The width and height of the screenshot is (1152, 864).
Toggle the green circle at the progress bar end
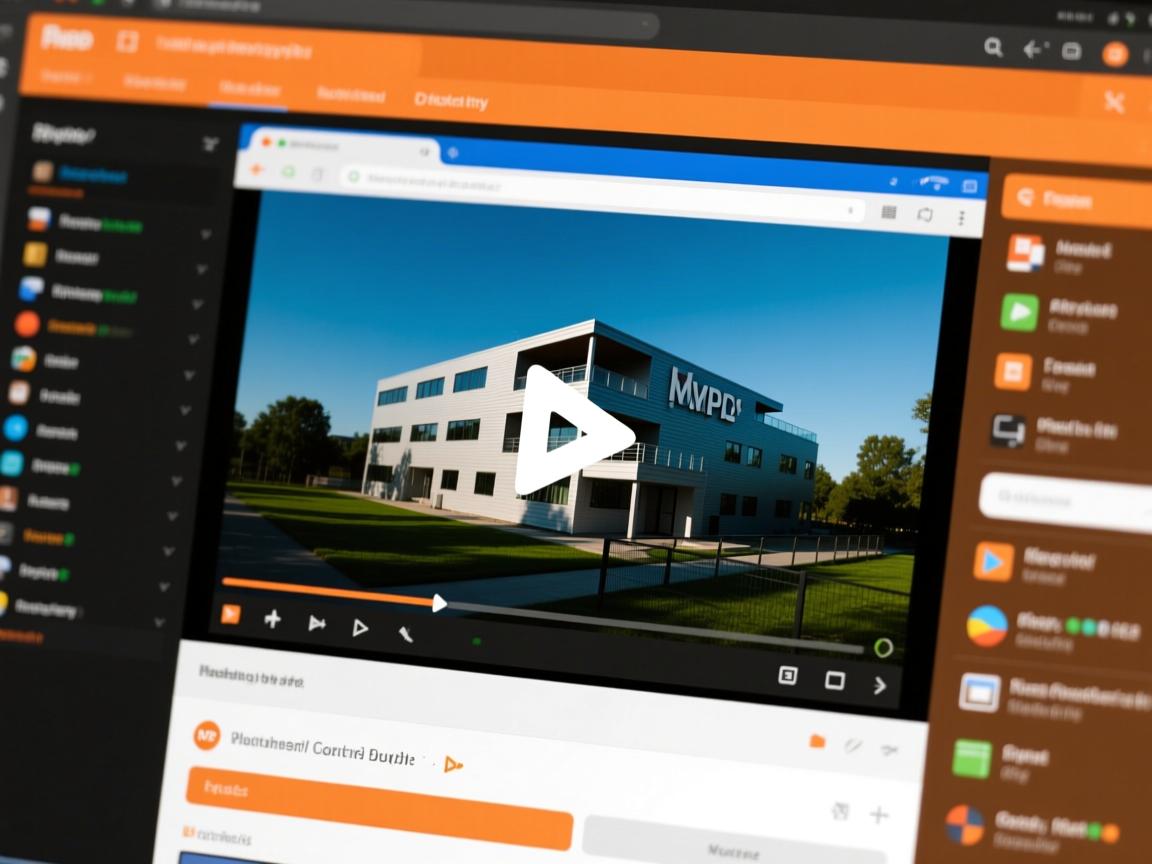point(882,648)
